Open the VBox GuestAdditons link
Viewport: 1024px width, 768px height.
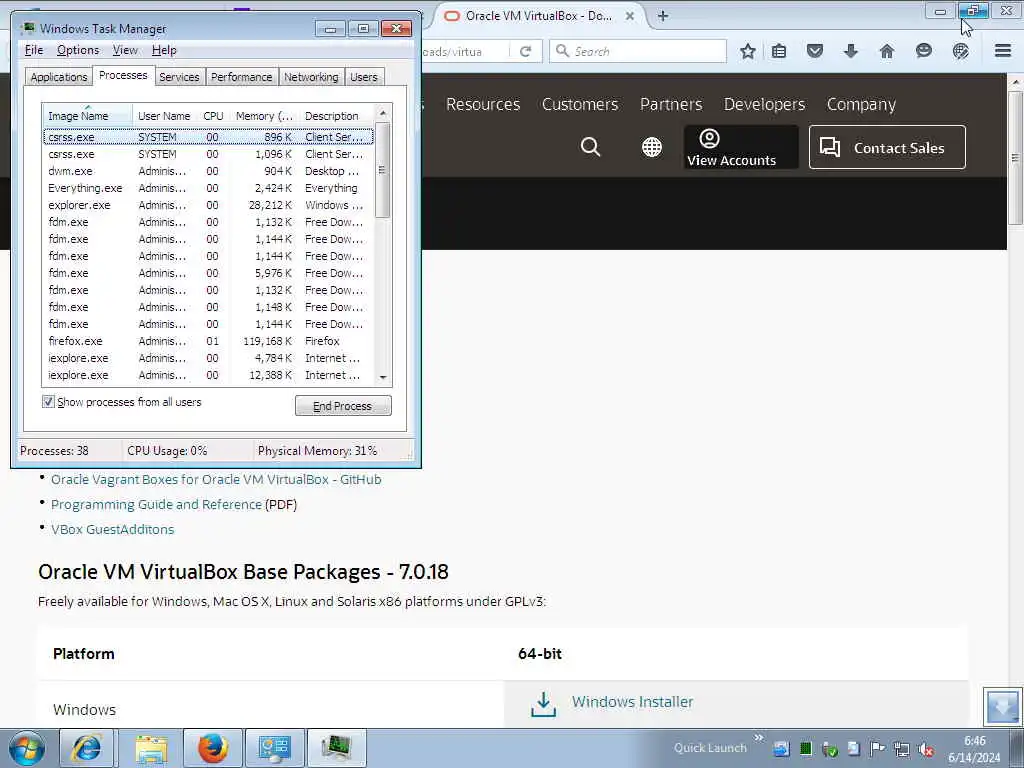(112, 529)
